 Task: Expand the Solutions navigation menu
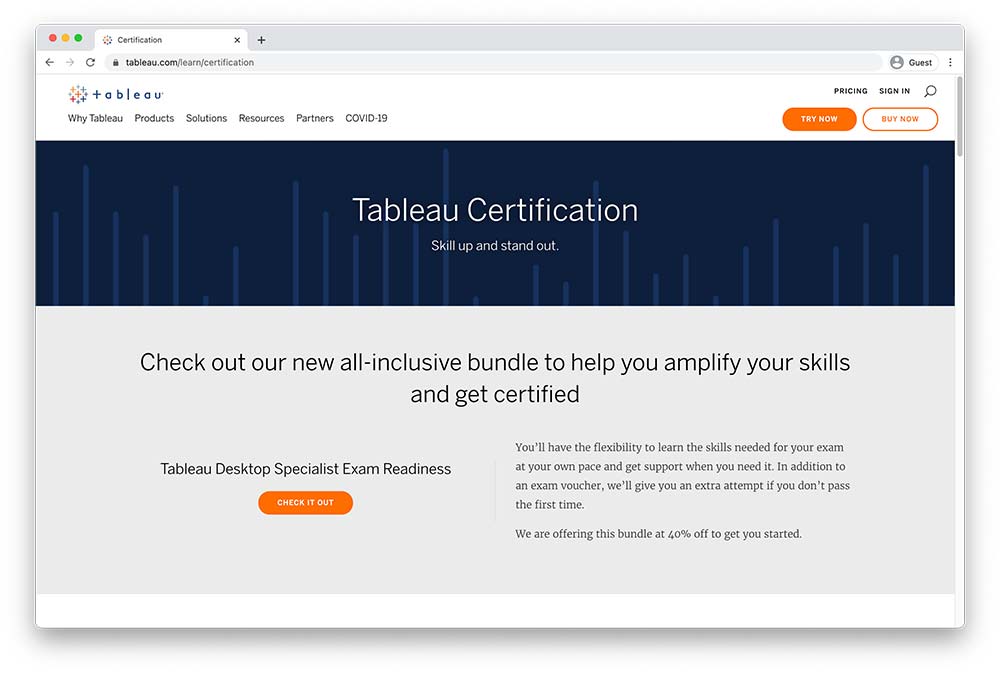[x=206, y=118]
